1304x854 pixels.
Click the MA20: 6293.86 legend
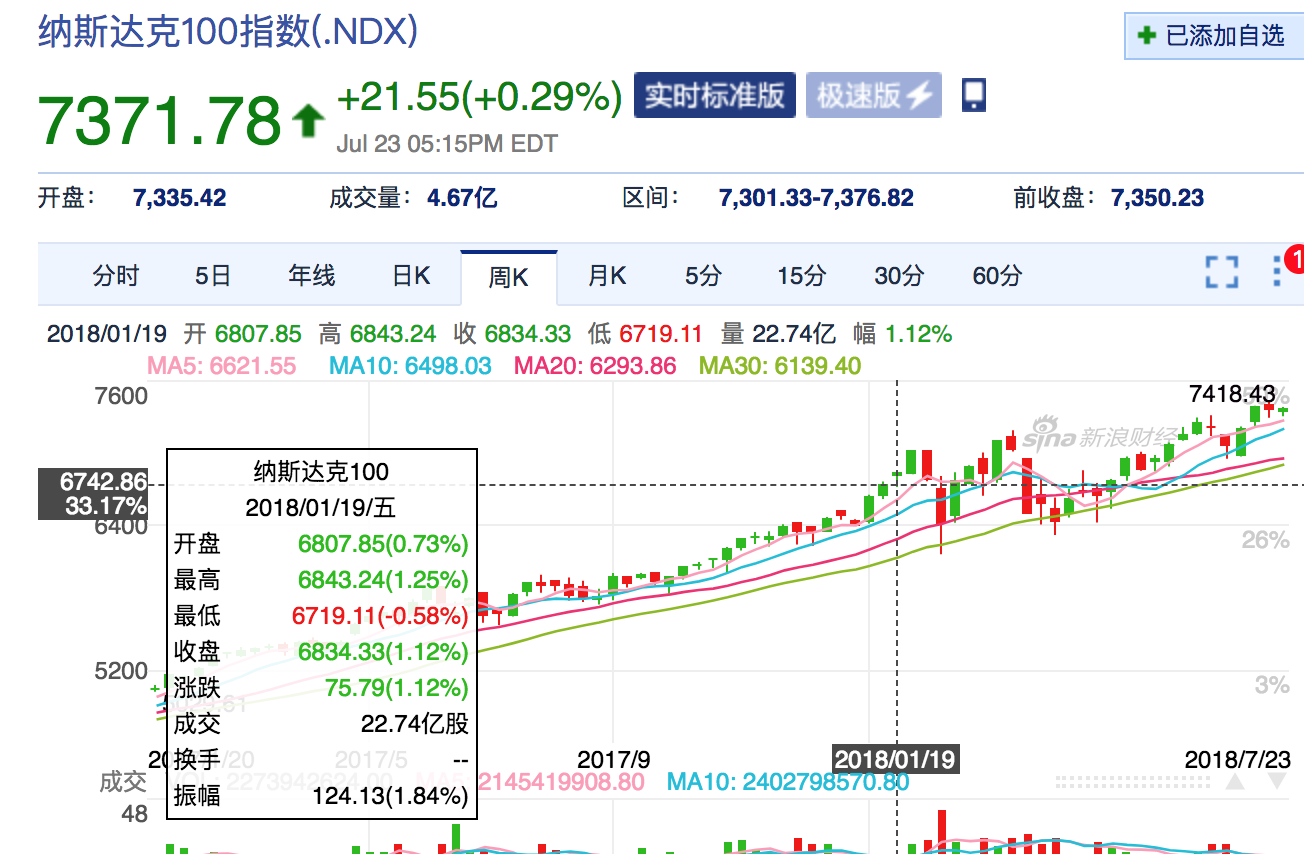click(595, 366)
